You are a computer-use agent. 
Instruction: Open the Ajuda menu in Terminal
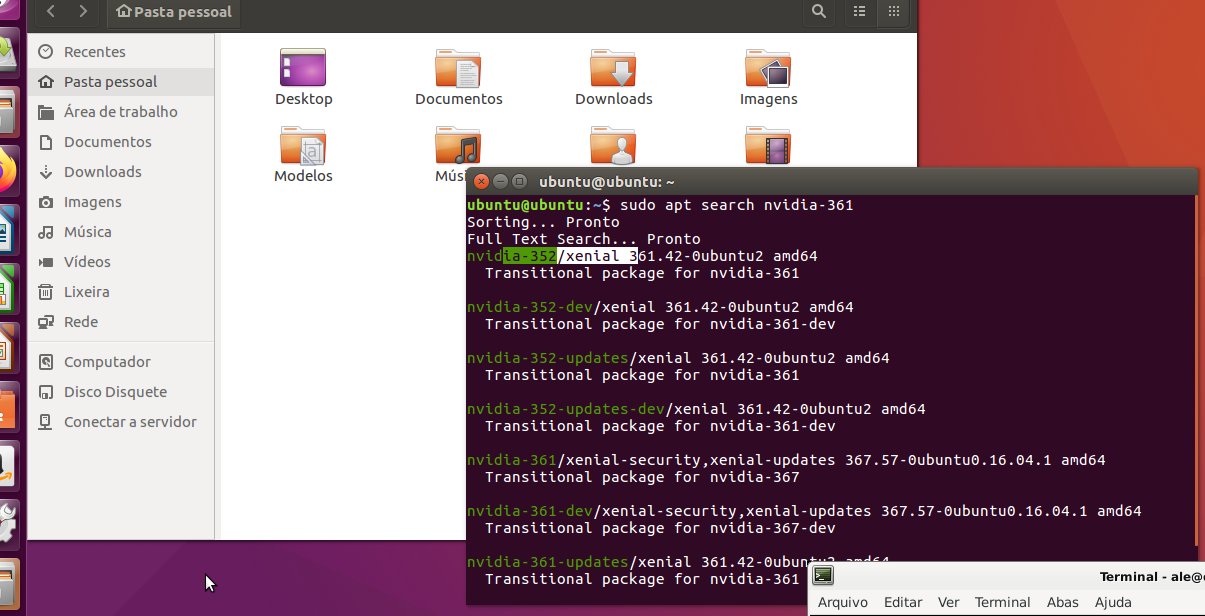pos(1114,602)
